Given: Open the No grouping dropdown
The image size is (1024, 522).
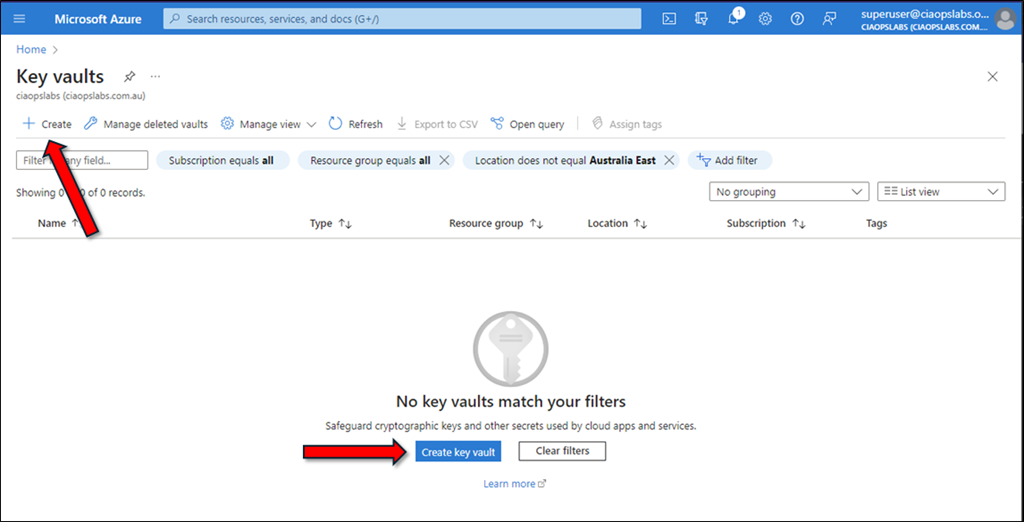Looking at the screenshot, I should coord(788,191).
